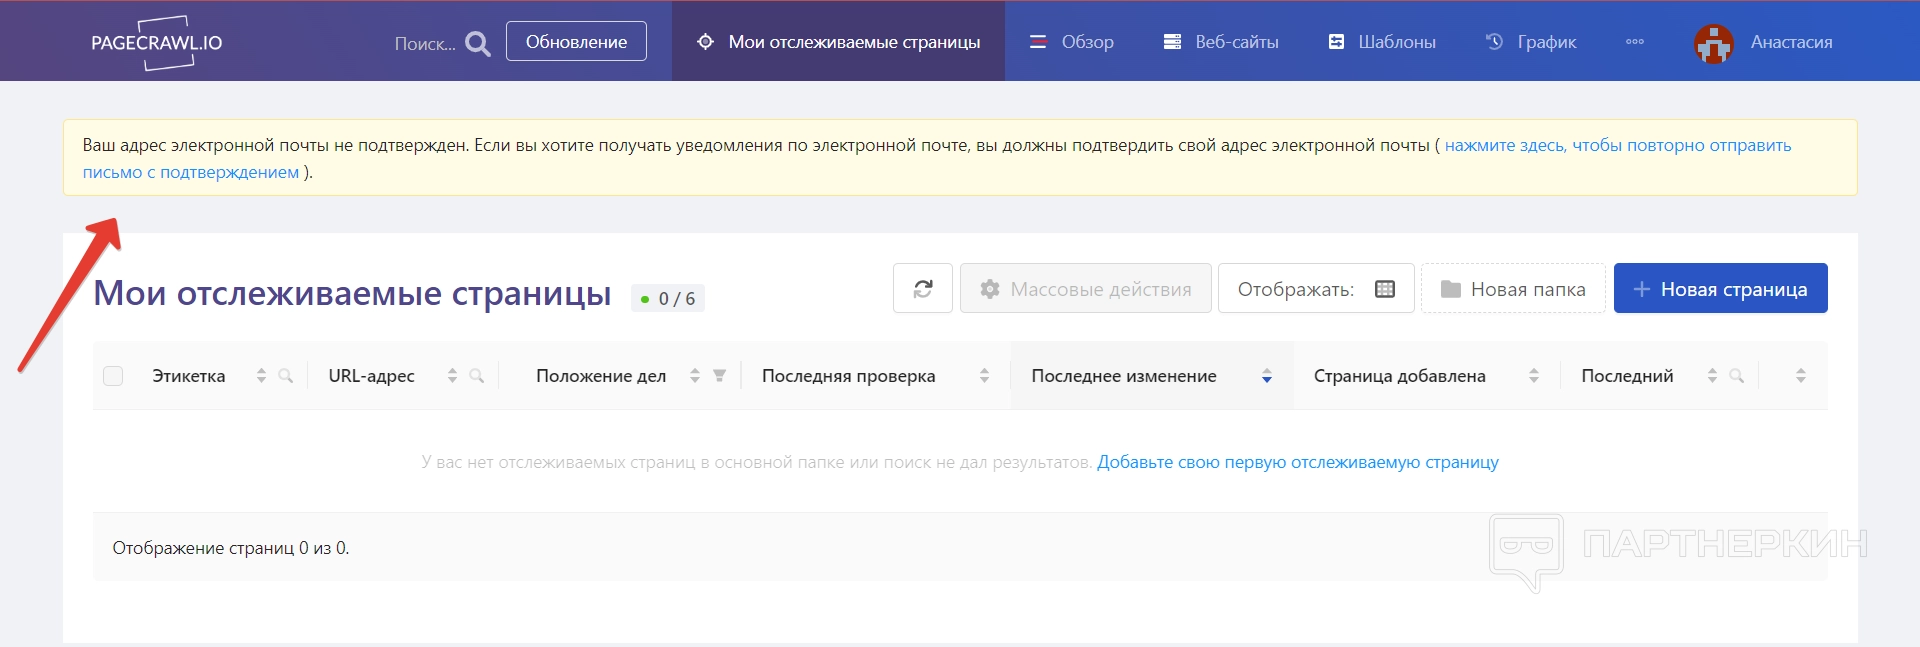Click Добавьте свою первую отслеживаемую страницу link
This screenshot has width=1920, height=647.
1298,463
